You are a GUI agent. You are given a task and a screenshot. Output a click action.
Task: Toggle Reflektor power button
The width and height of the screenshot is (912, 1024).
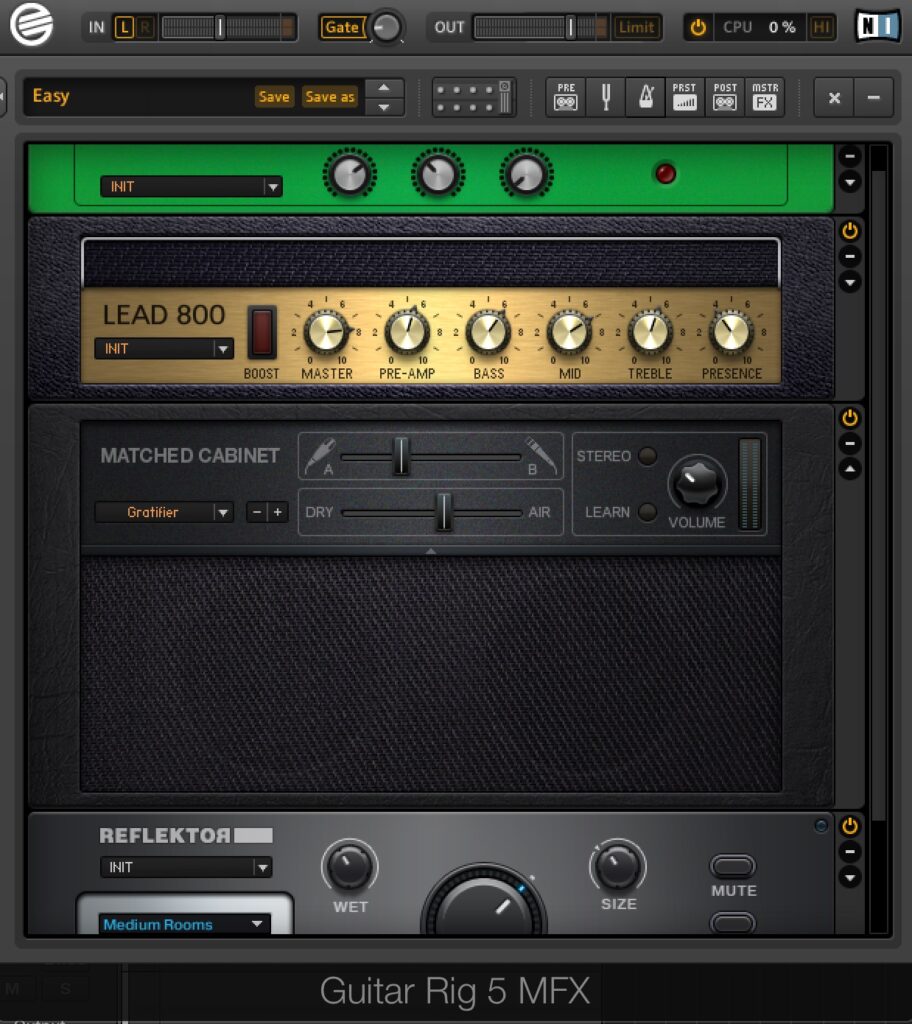(x=850, y=826)
